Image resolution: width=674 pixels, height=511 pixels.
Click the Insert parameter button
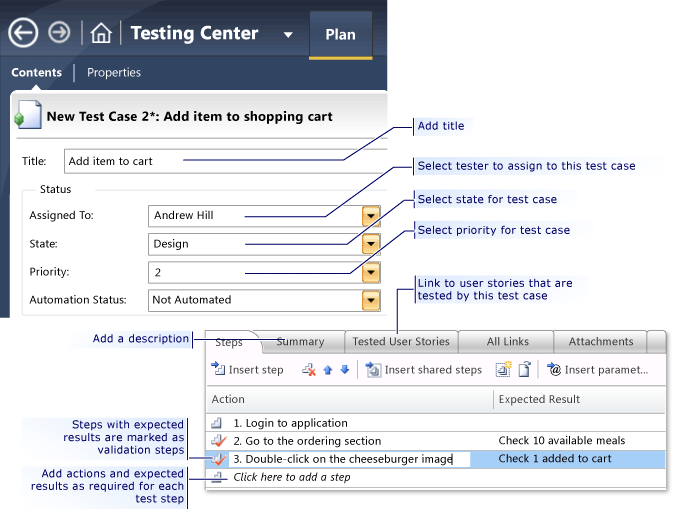click(597, 370)
